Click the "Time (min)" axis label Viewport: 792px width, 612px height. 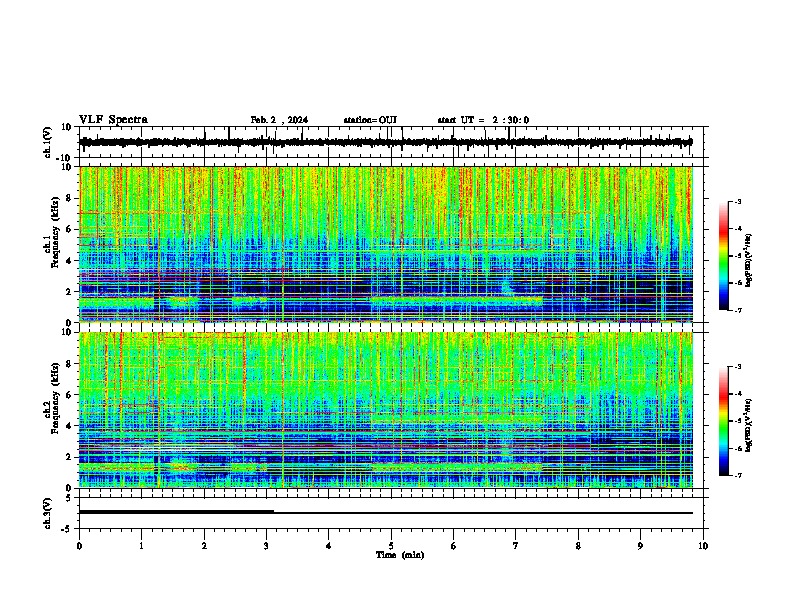coord(400,555)
